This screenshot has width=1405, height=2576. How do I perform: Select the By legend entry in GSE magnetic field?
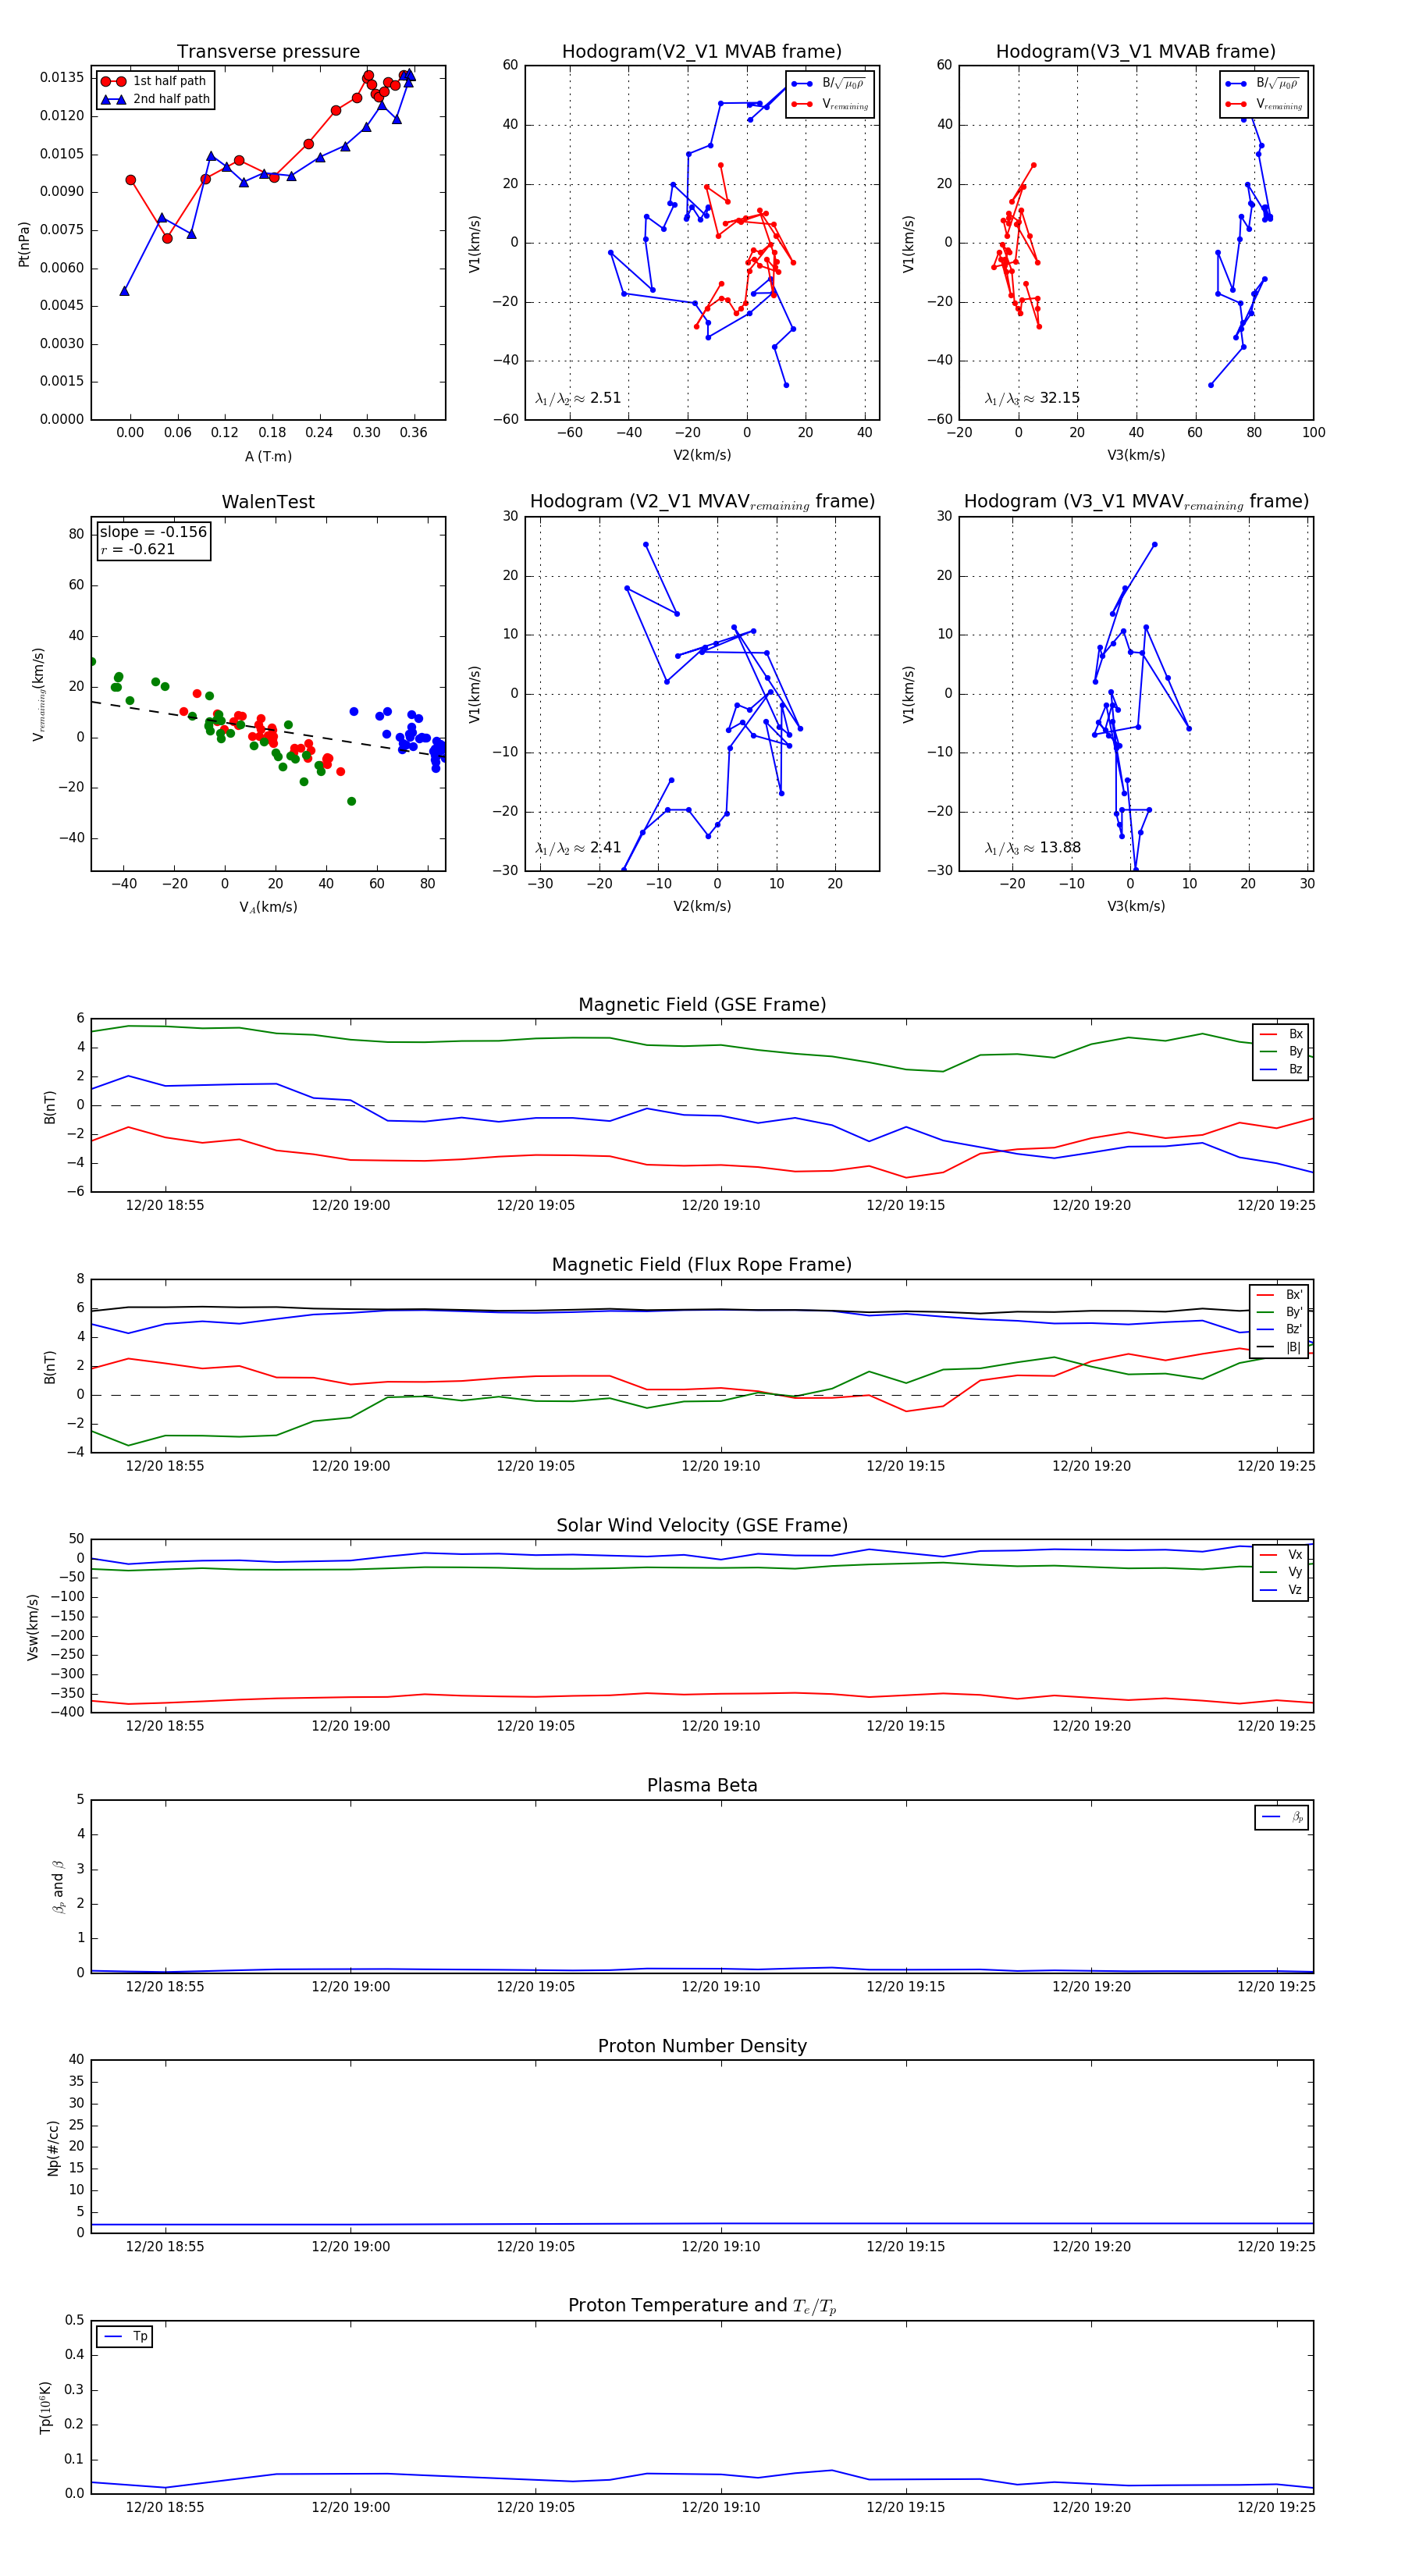(x=1281, y=1051)
